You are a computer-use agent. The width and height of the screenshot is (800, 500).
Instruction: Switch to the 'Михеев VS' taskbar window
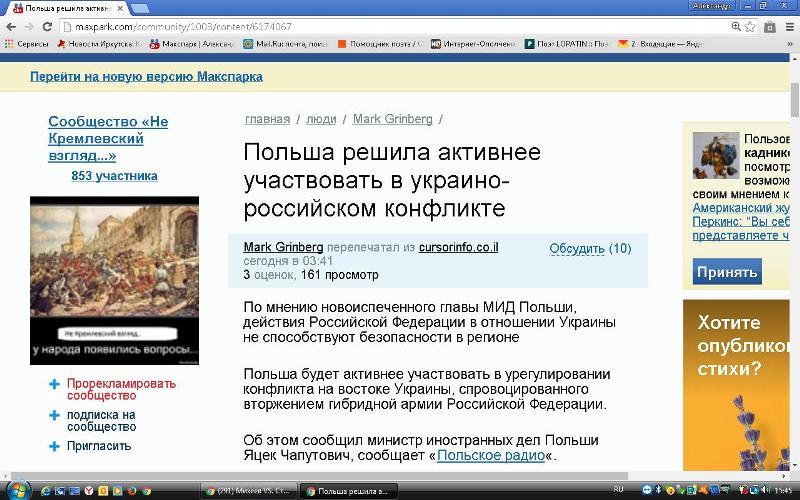point(248,491)
